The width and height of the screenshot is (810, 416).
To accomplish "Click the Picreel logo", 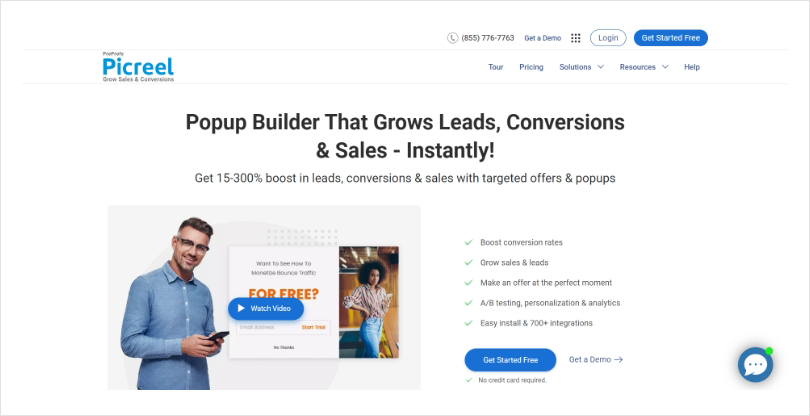I will point(138,67).
